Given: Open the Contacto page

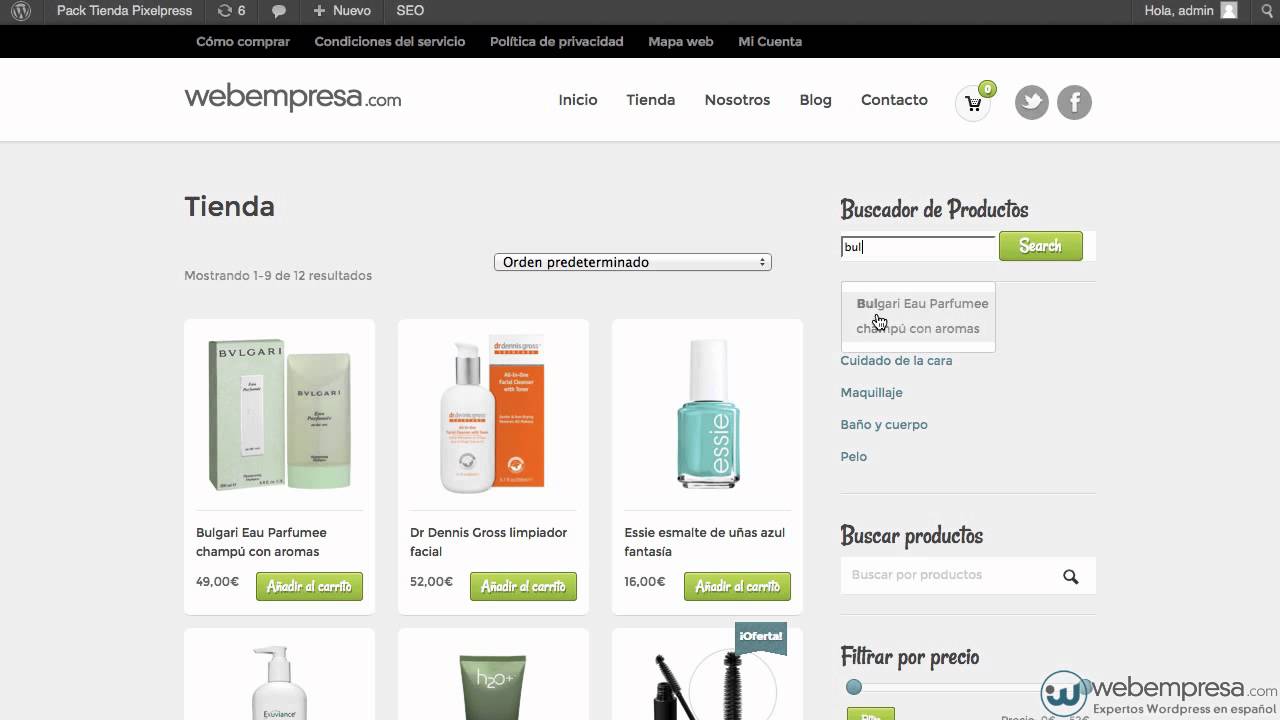Looking at the screenshot, I should 894,100.
